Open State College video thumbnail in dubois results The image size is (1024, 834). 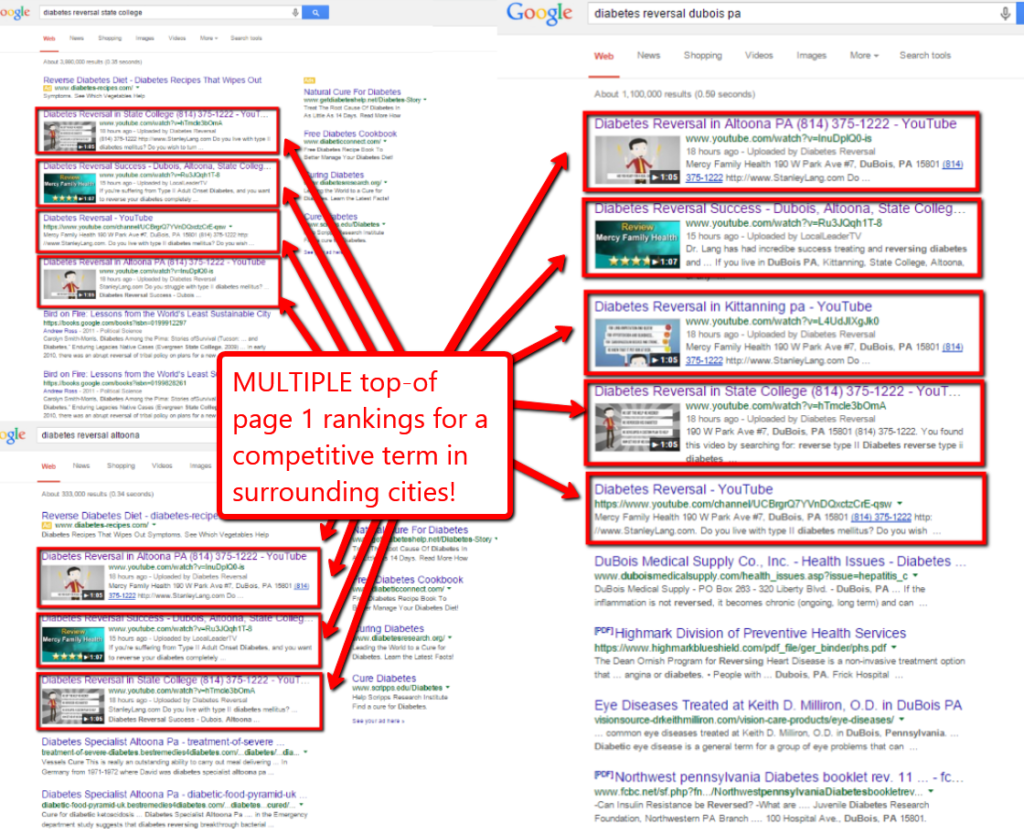(x=637, y=427)
